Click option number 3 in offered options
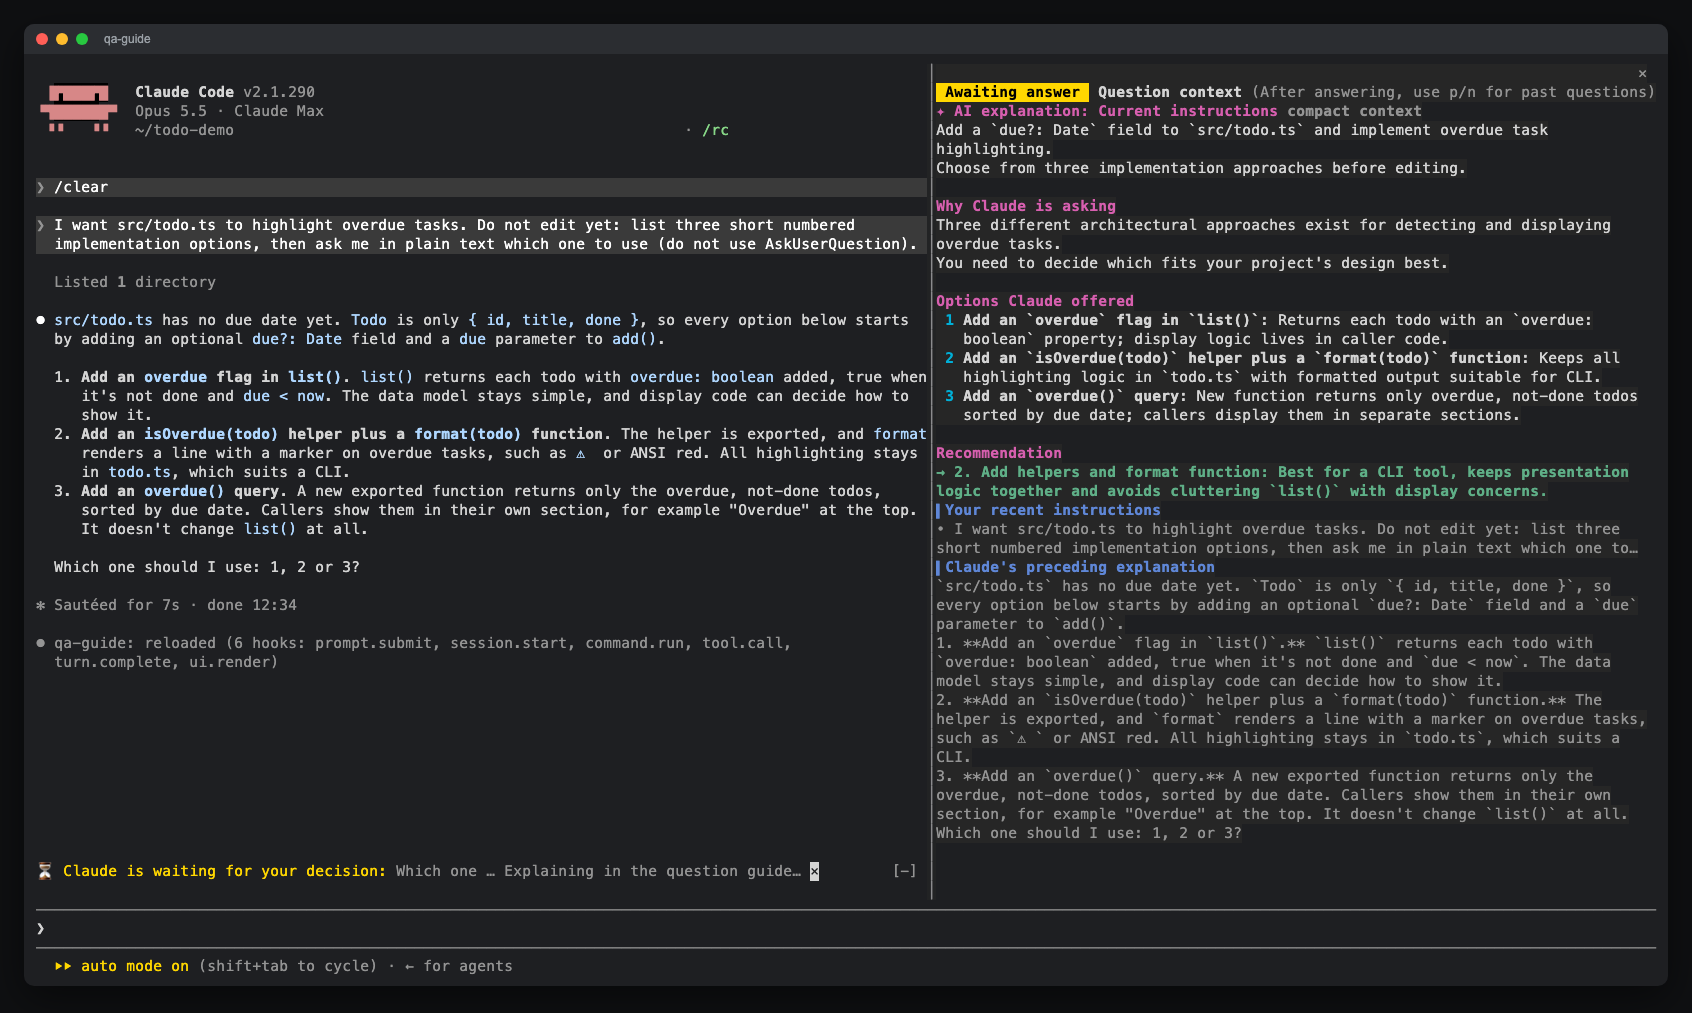Image resolution: width=1692 pixels, height=1013 pixels. 950,396
